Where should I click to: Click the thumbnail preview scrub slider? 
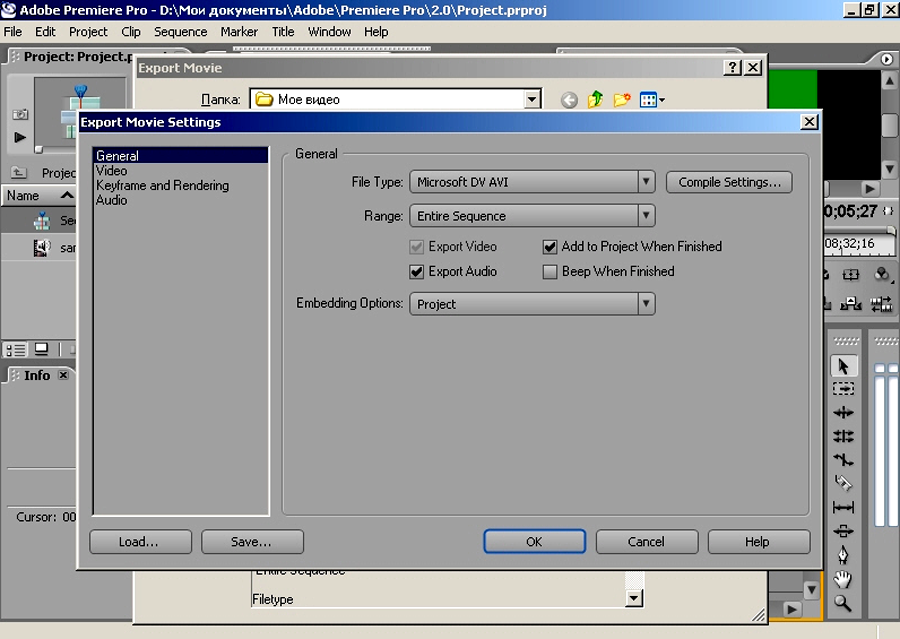[x=38, y=150]
